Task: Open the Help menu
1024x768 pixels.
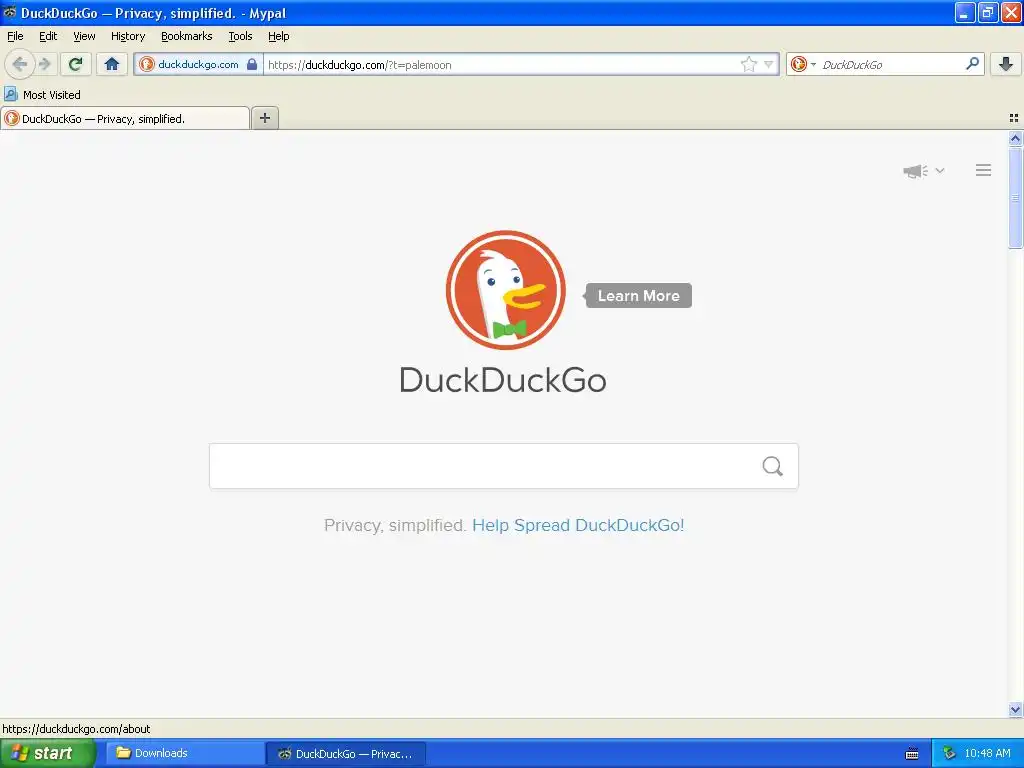Action: (x=278, y=36)
